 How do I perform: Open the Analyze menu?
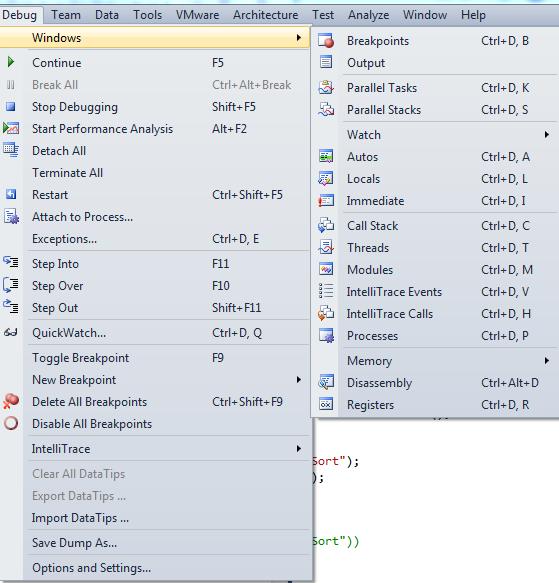click(x=369, y=15)
